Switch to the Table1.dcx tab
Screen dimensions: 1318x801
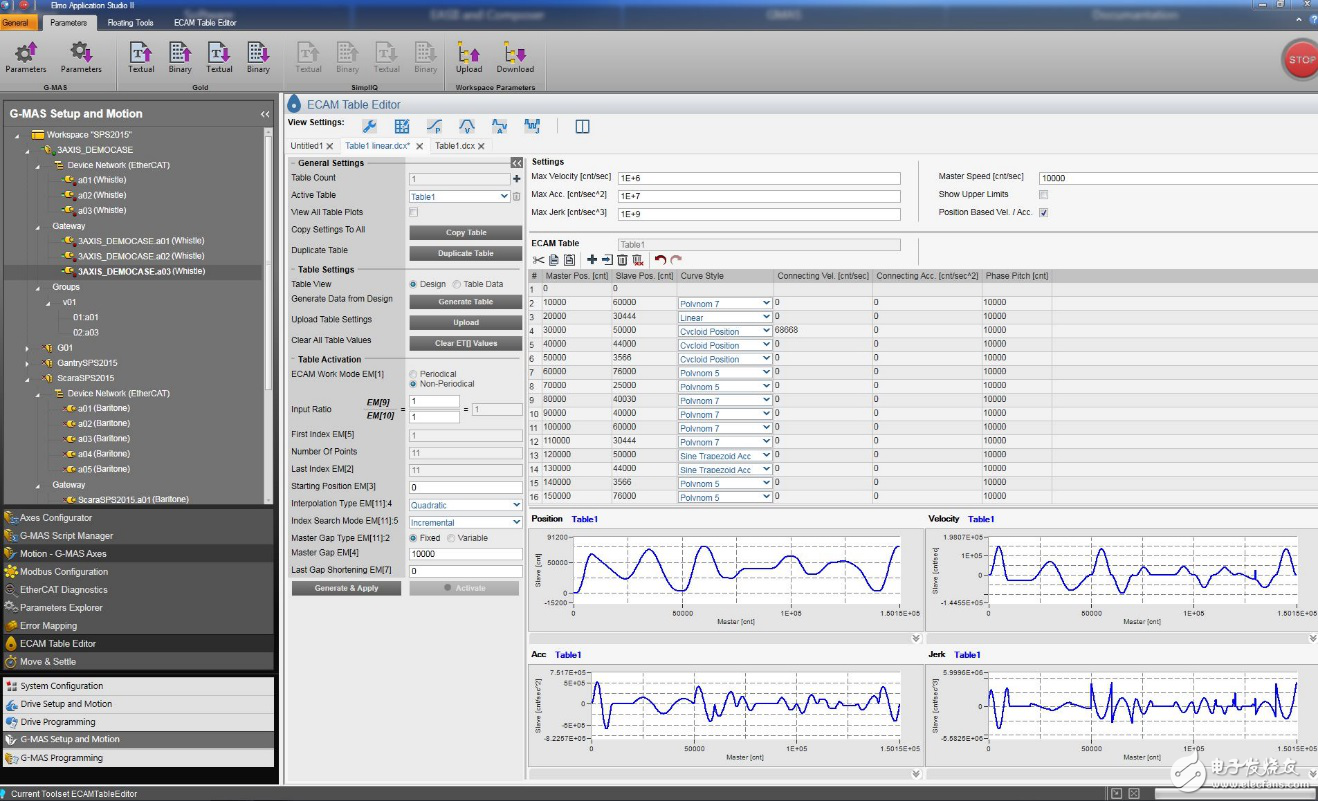tap(453, 146)
